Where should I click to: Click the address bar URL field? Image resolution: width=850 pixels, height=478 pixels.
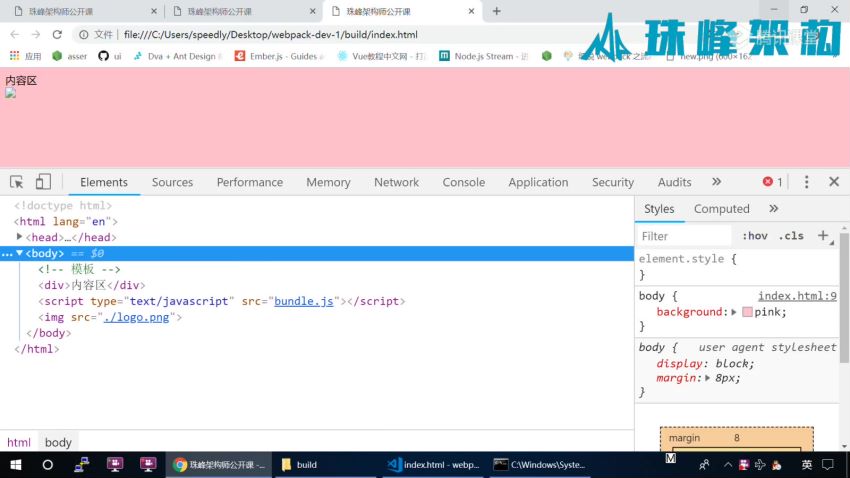tap(271, 35)
